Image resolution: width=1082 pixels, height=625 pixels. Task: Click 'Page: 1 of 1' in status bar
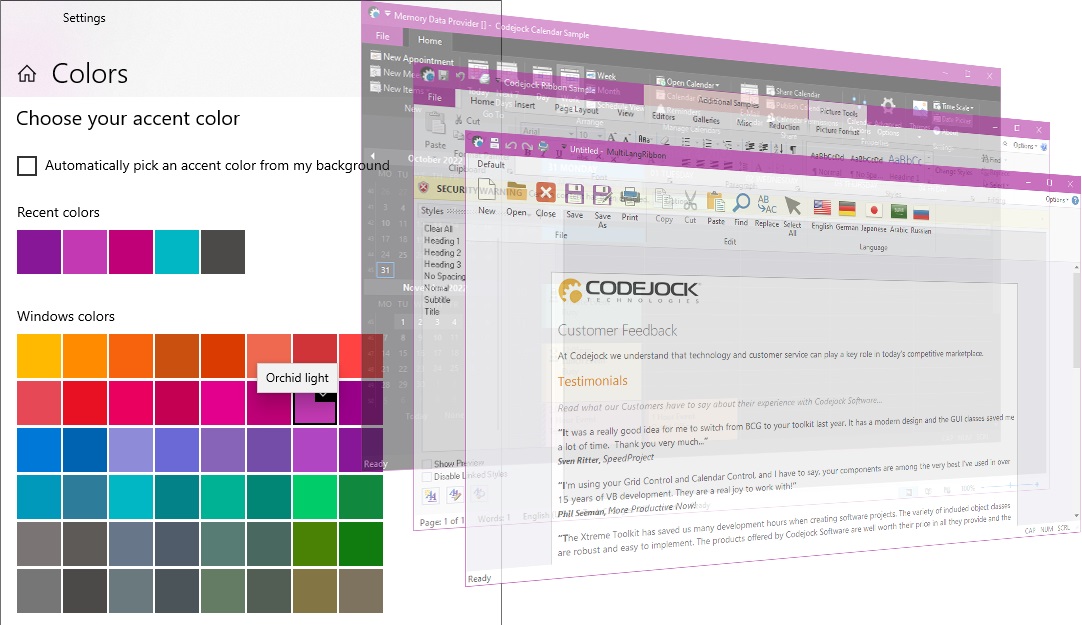442,521
